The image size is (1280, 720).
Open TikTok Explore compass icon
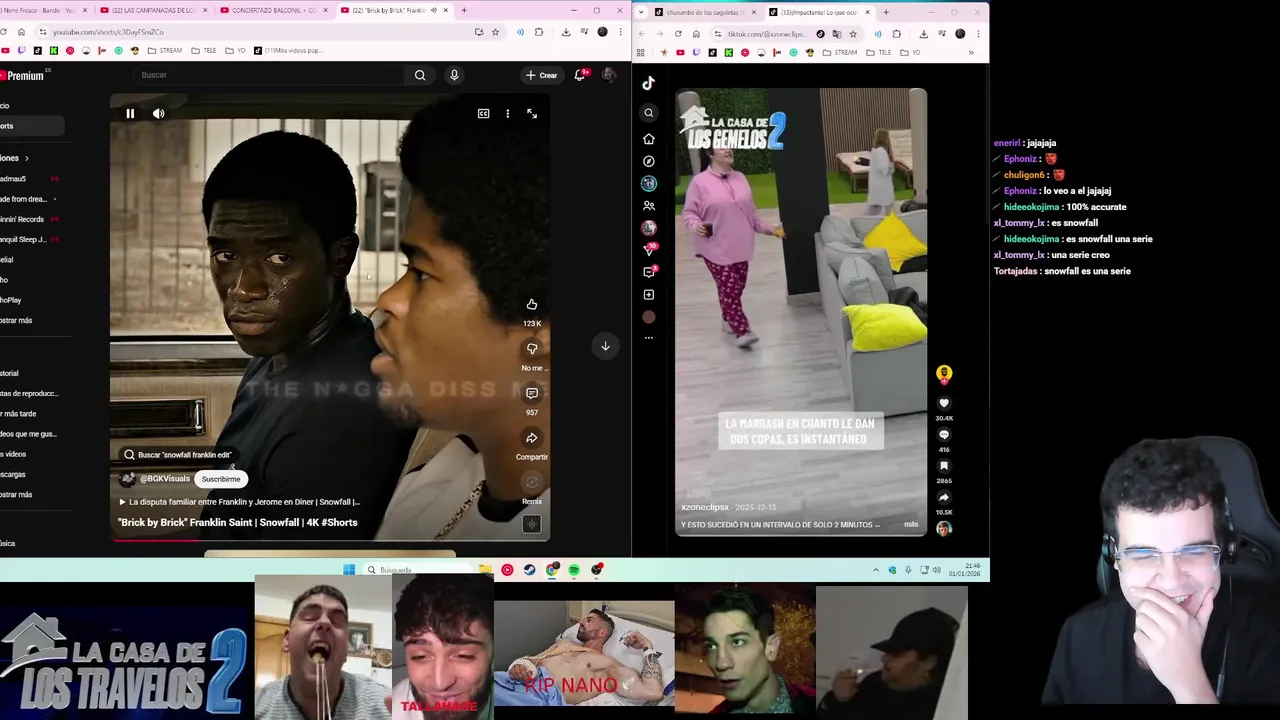[x=648, y=161]
